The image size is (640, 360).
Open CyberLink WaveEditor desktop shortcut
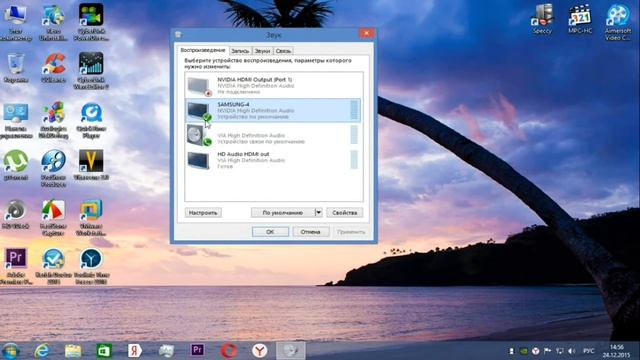click(x=91, y=71)
